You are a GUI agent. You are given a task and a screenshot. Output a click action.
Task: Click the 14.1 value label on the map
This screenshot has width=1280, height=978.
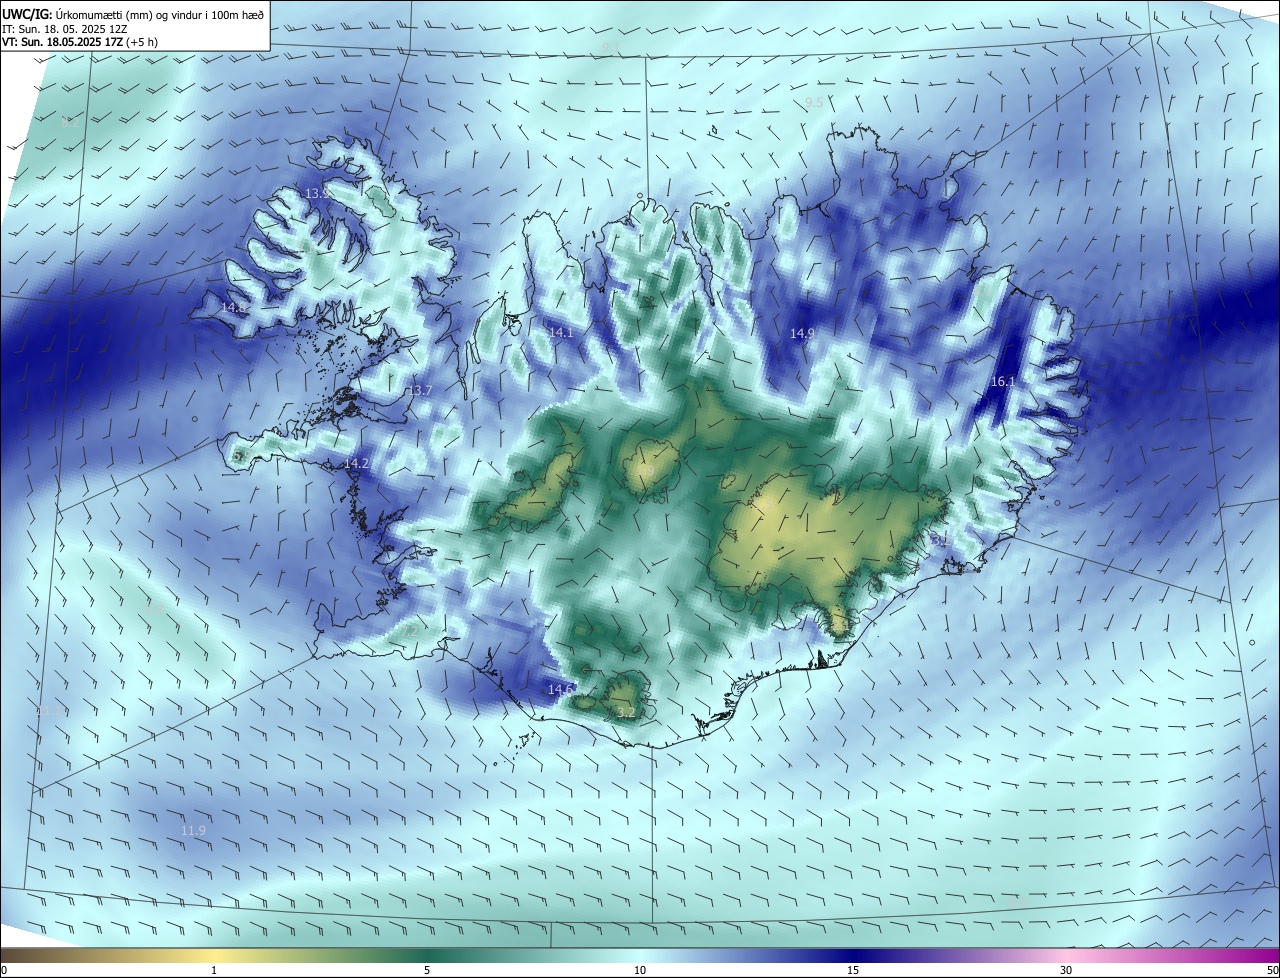pos(561,332)
